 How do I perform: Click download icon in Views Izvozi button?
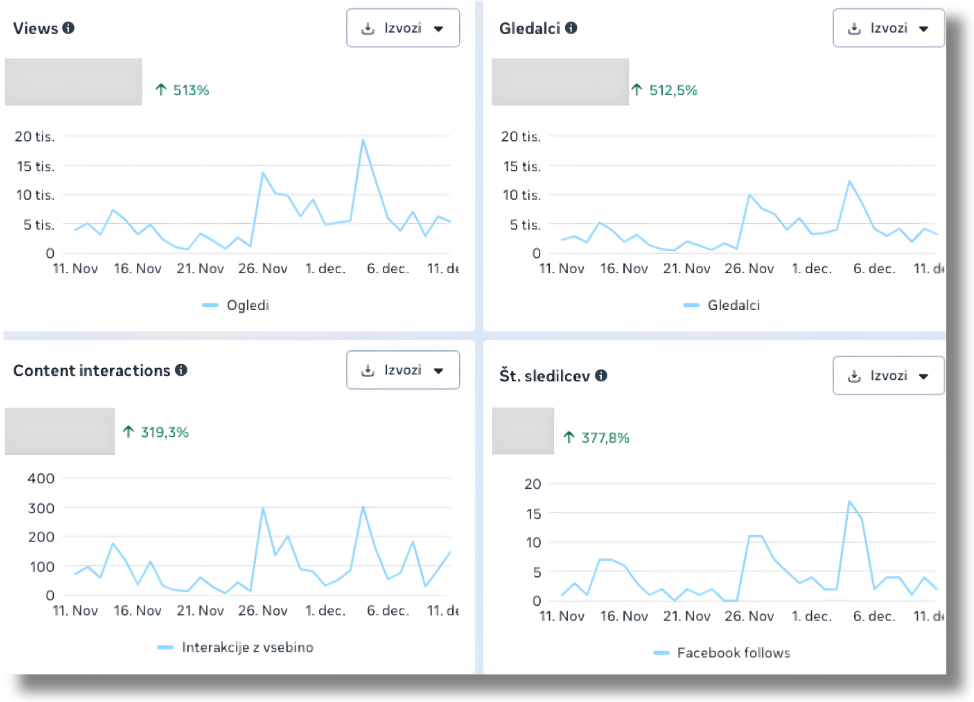pos(368,29)
